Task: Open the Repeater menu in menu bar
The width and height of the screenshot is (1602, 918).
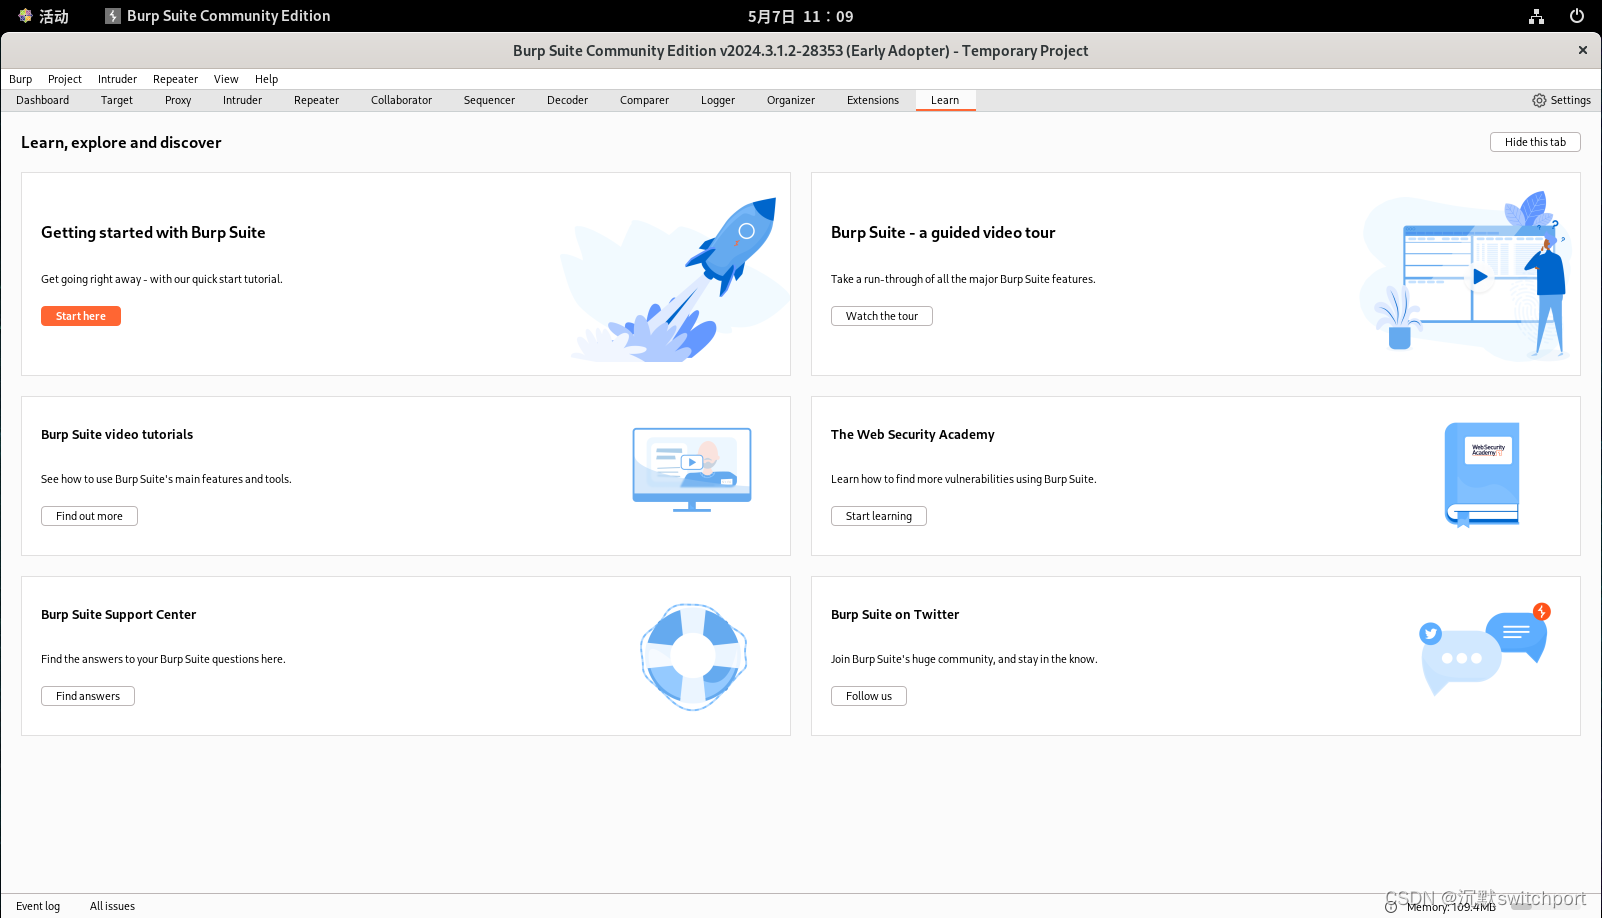Action: coord(175,79)
